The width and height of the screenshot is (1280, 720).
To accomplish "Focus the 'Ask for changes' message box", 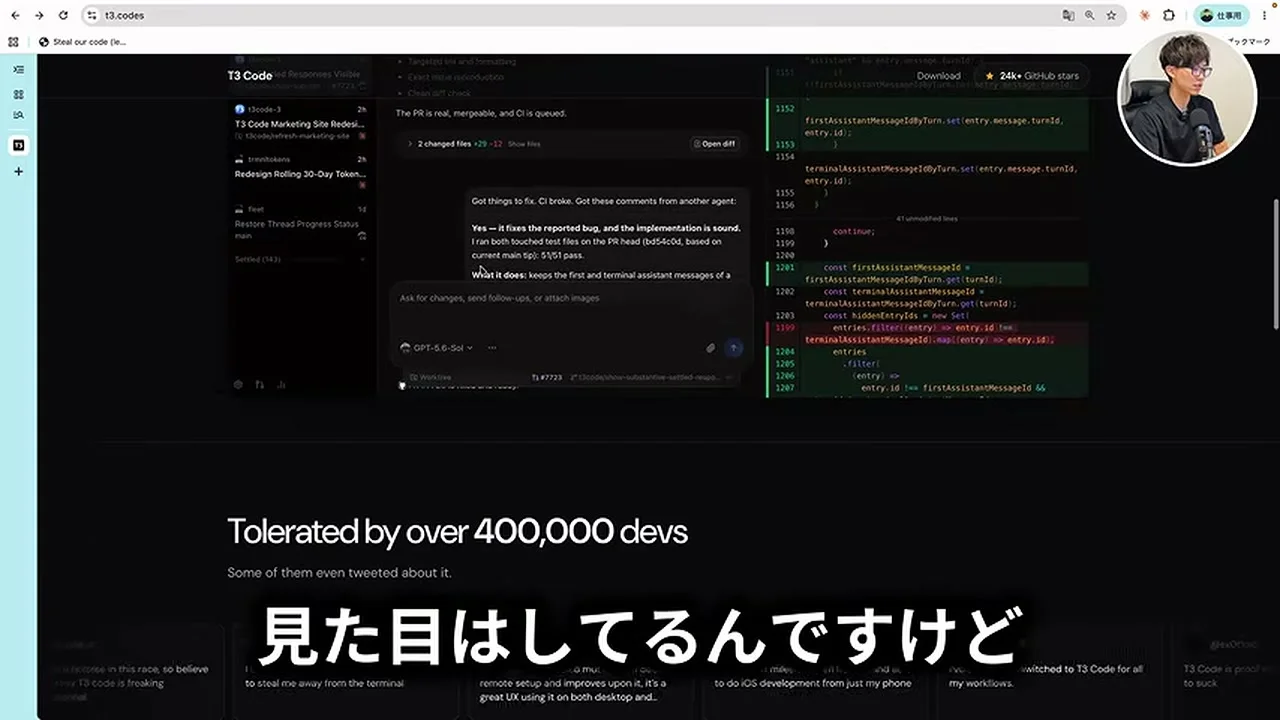I will pyautogui.click(x=569, y=298).
